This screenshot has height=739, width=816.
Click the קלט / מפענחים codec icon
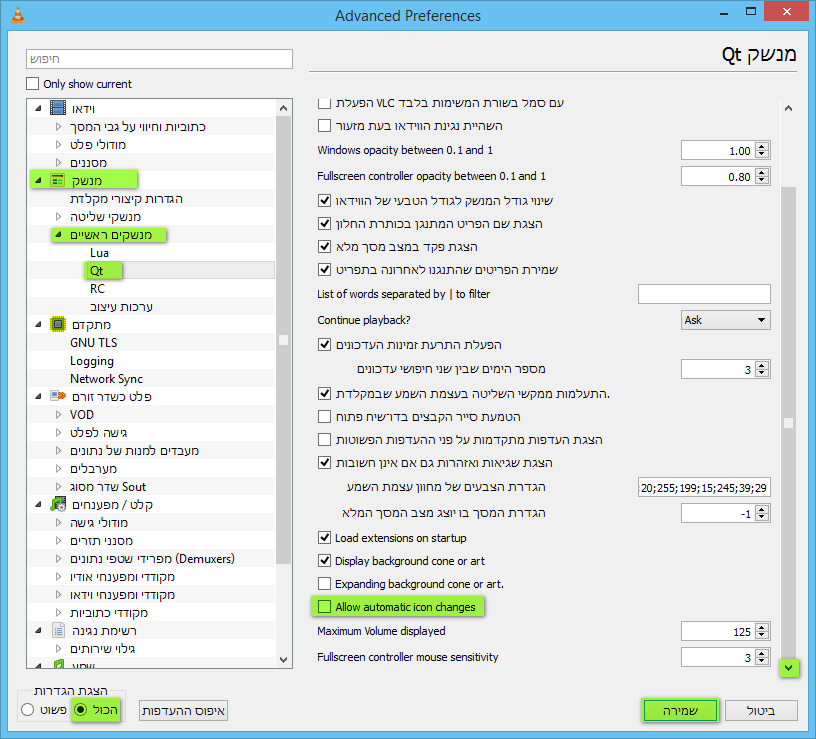tap(58, 504)
